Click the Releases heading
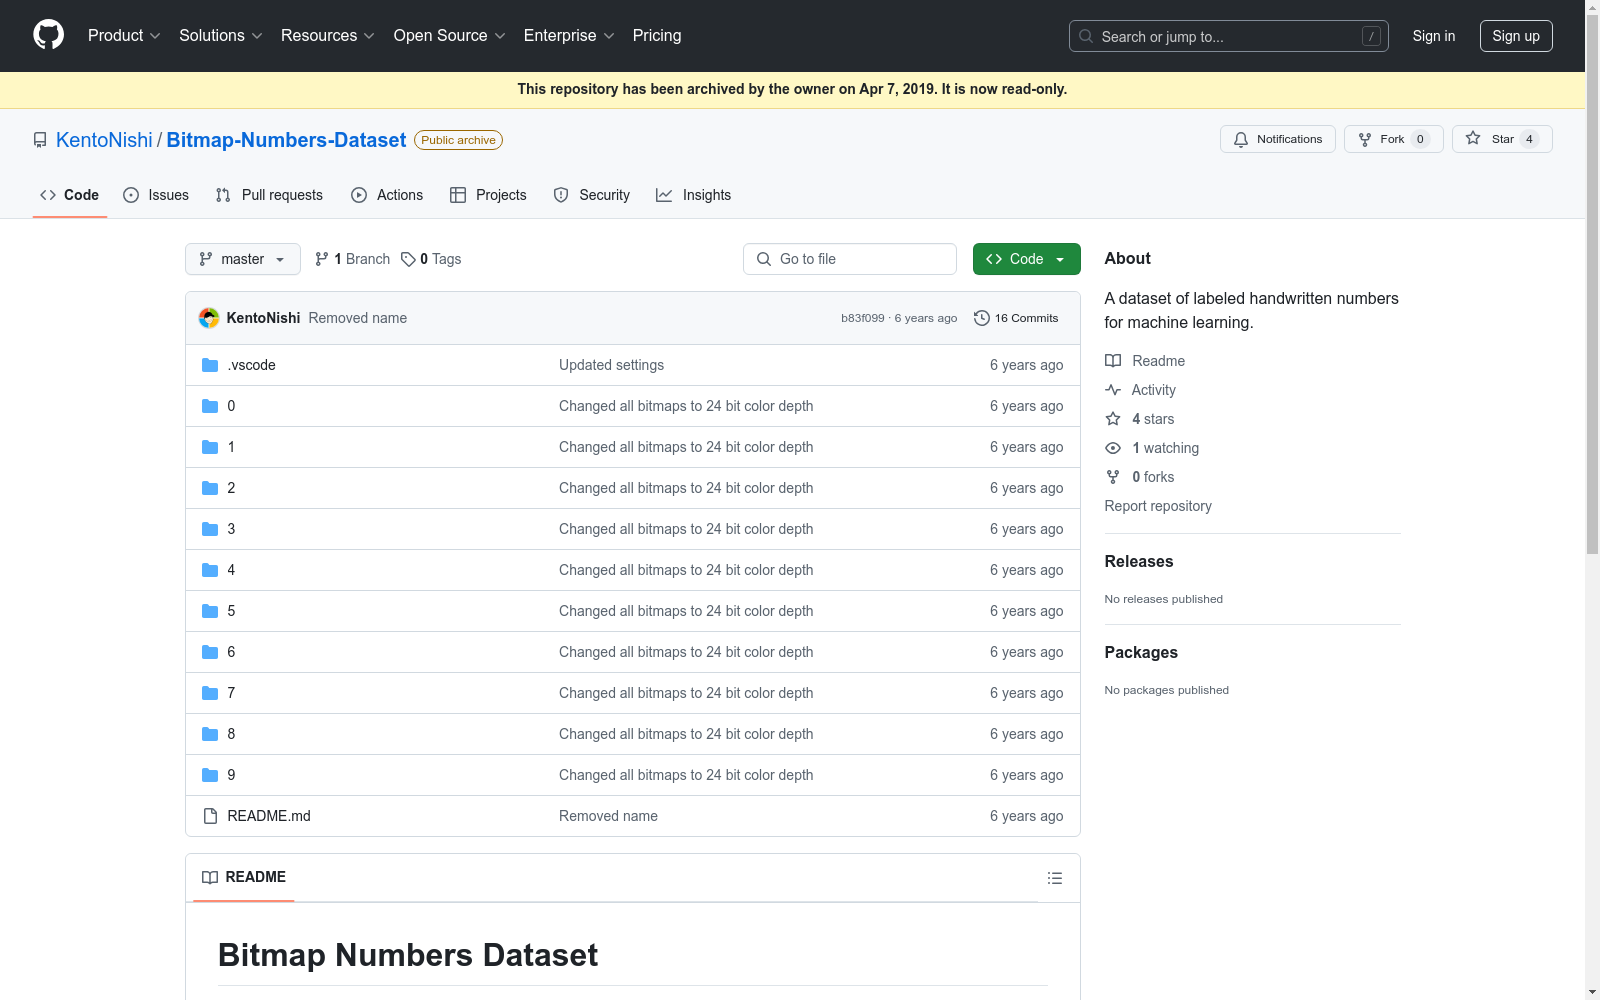This screenshot has width=1600, height=1000. [x=1139, y=562]
